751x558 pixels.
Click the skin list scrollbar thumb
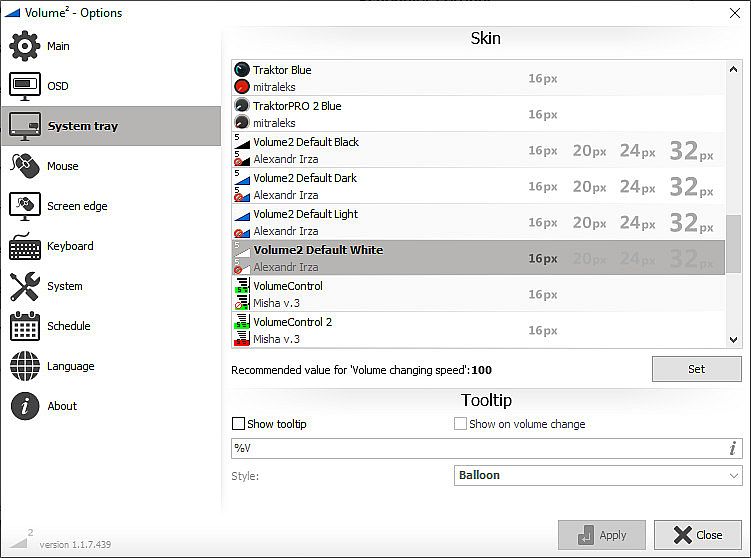point(733,244)
